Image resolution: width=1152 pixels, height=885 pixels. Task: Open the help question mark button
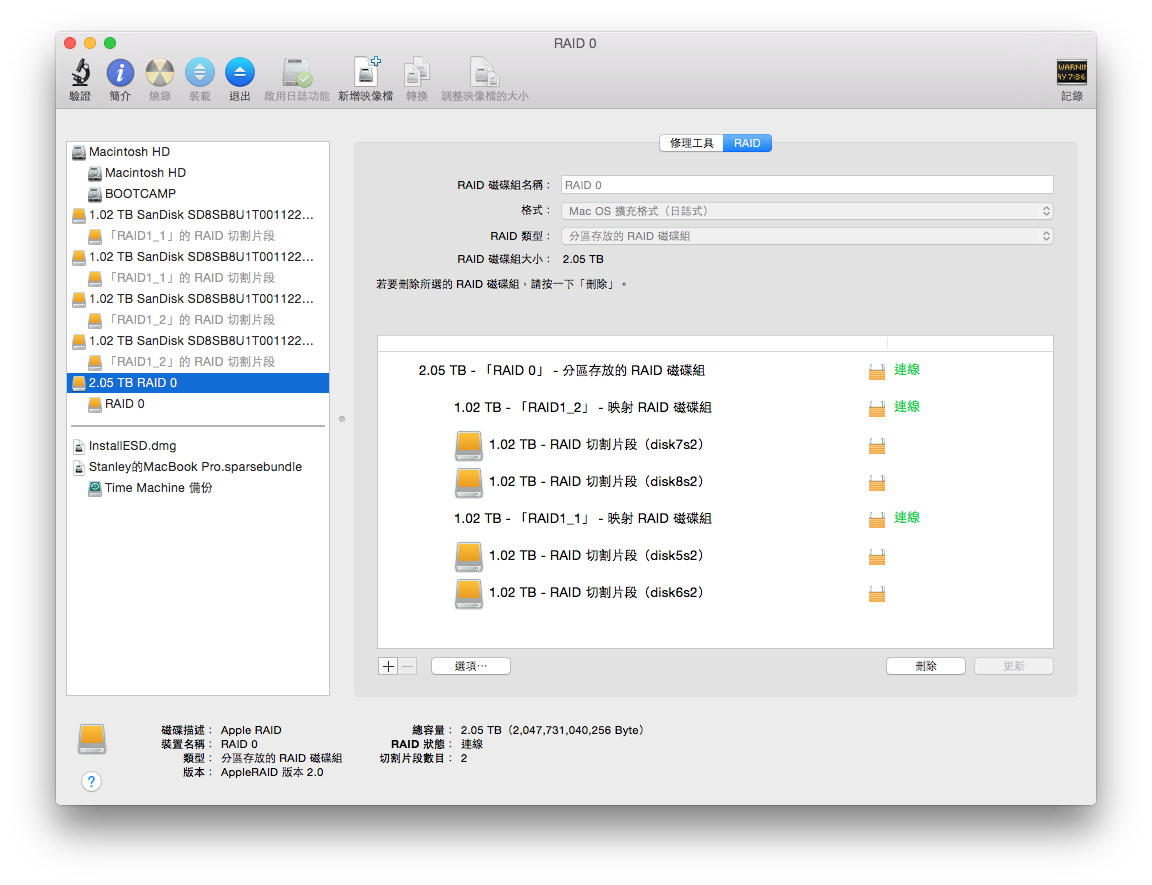91,781
